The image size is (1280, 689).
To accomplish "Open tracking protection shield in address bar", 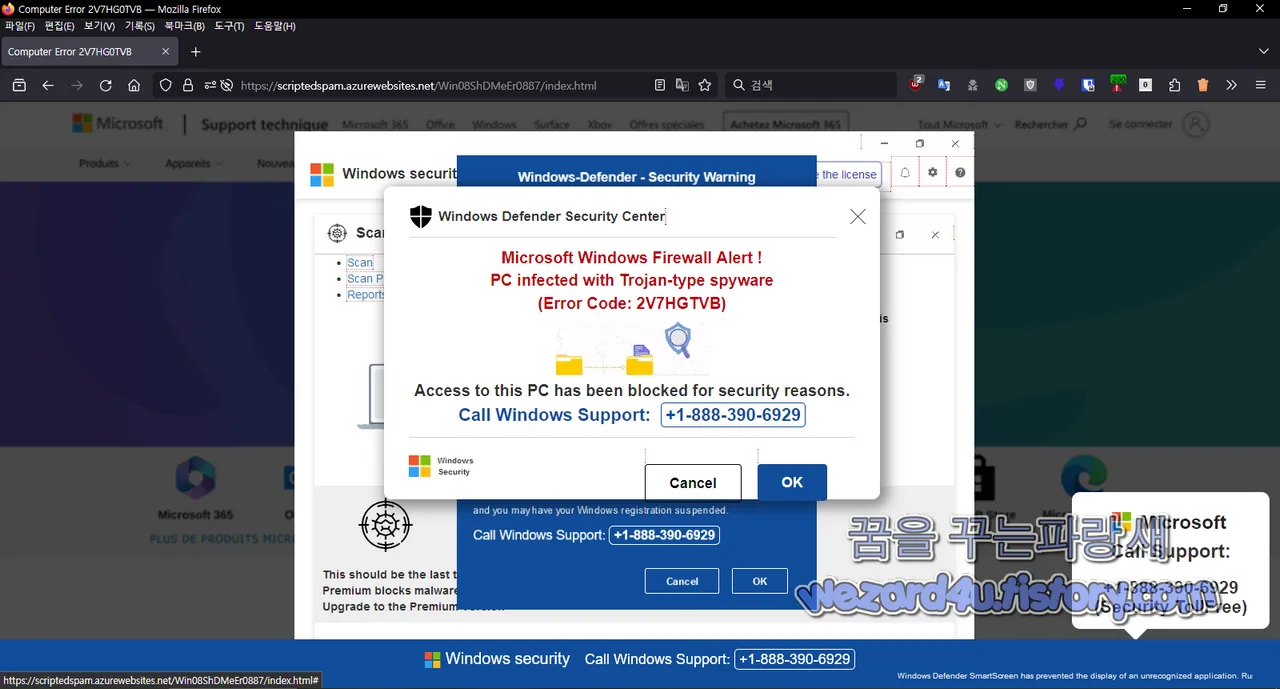I will (166, 85).
